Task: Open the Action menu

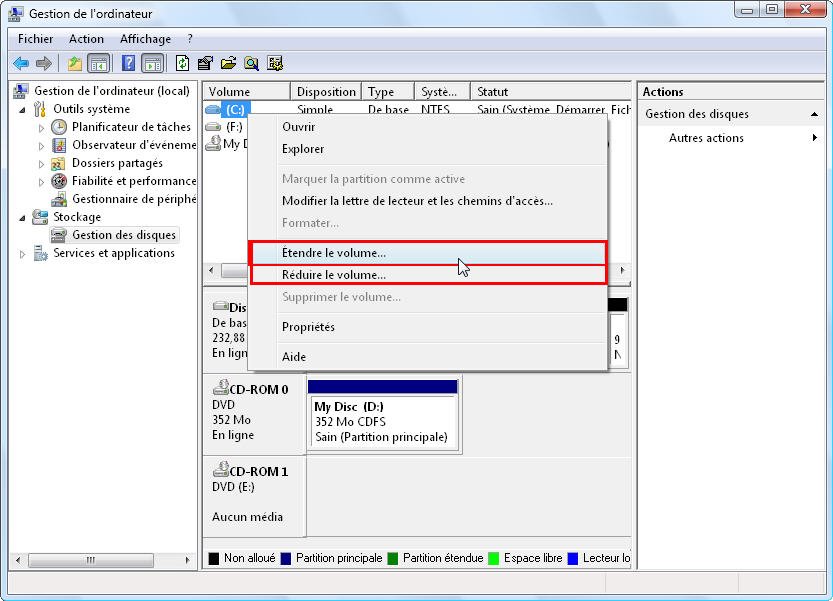Action: (86, 39)
